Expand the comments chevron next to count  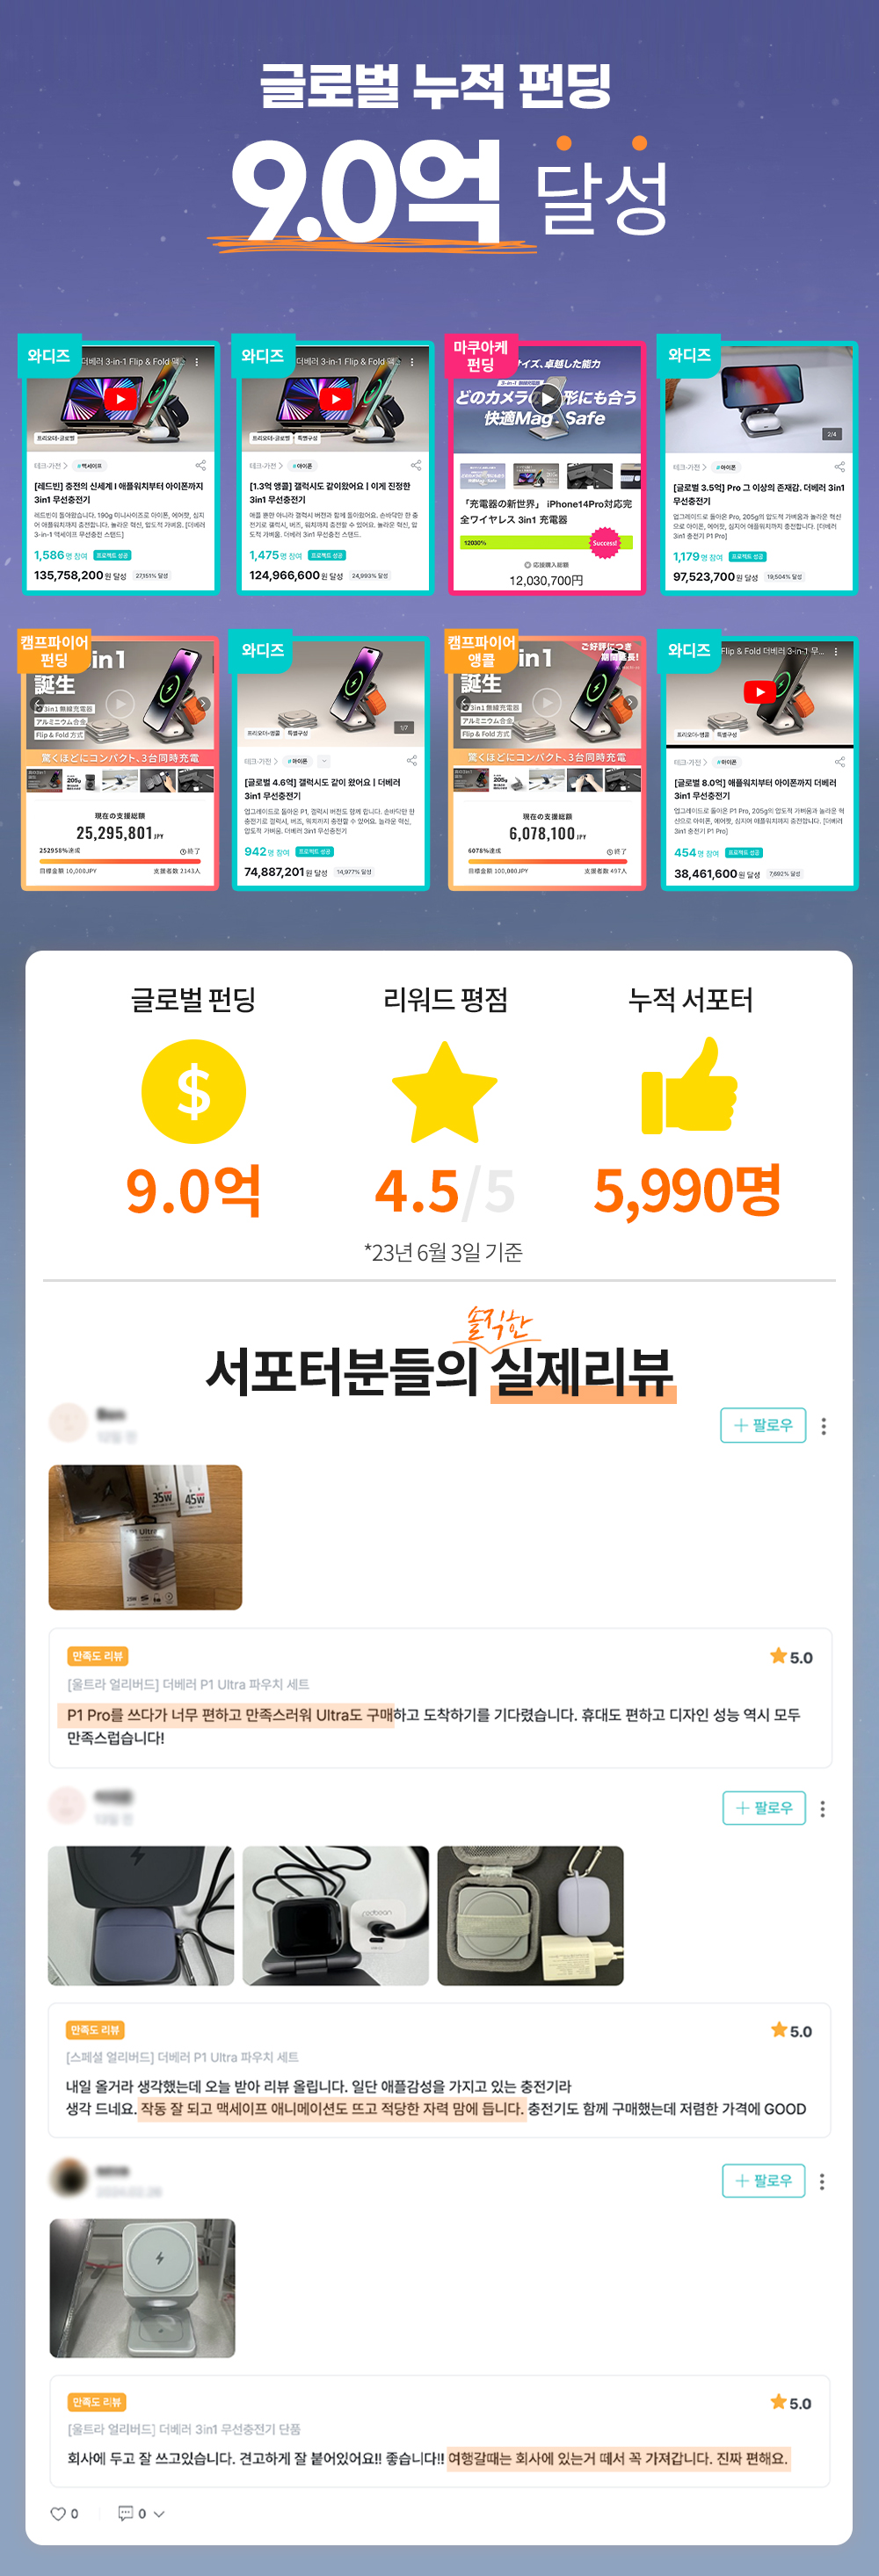(x=158, y=2513)
